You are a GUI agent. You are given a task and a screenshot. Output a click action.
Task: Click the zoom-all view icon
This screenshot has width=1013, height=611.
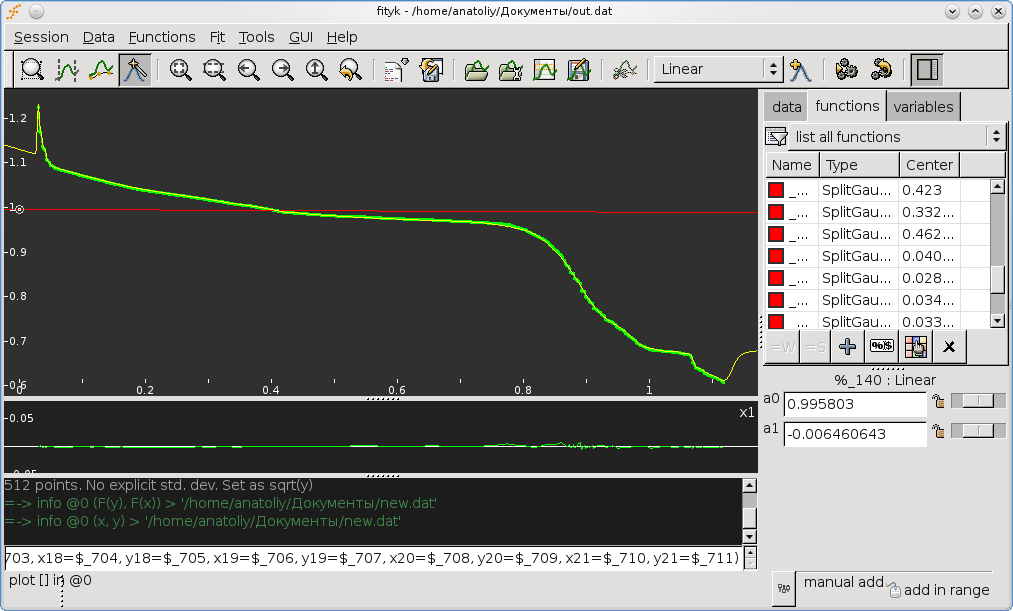pos(180,69)
